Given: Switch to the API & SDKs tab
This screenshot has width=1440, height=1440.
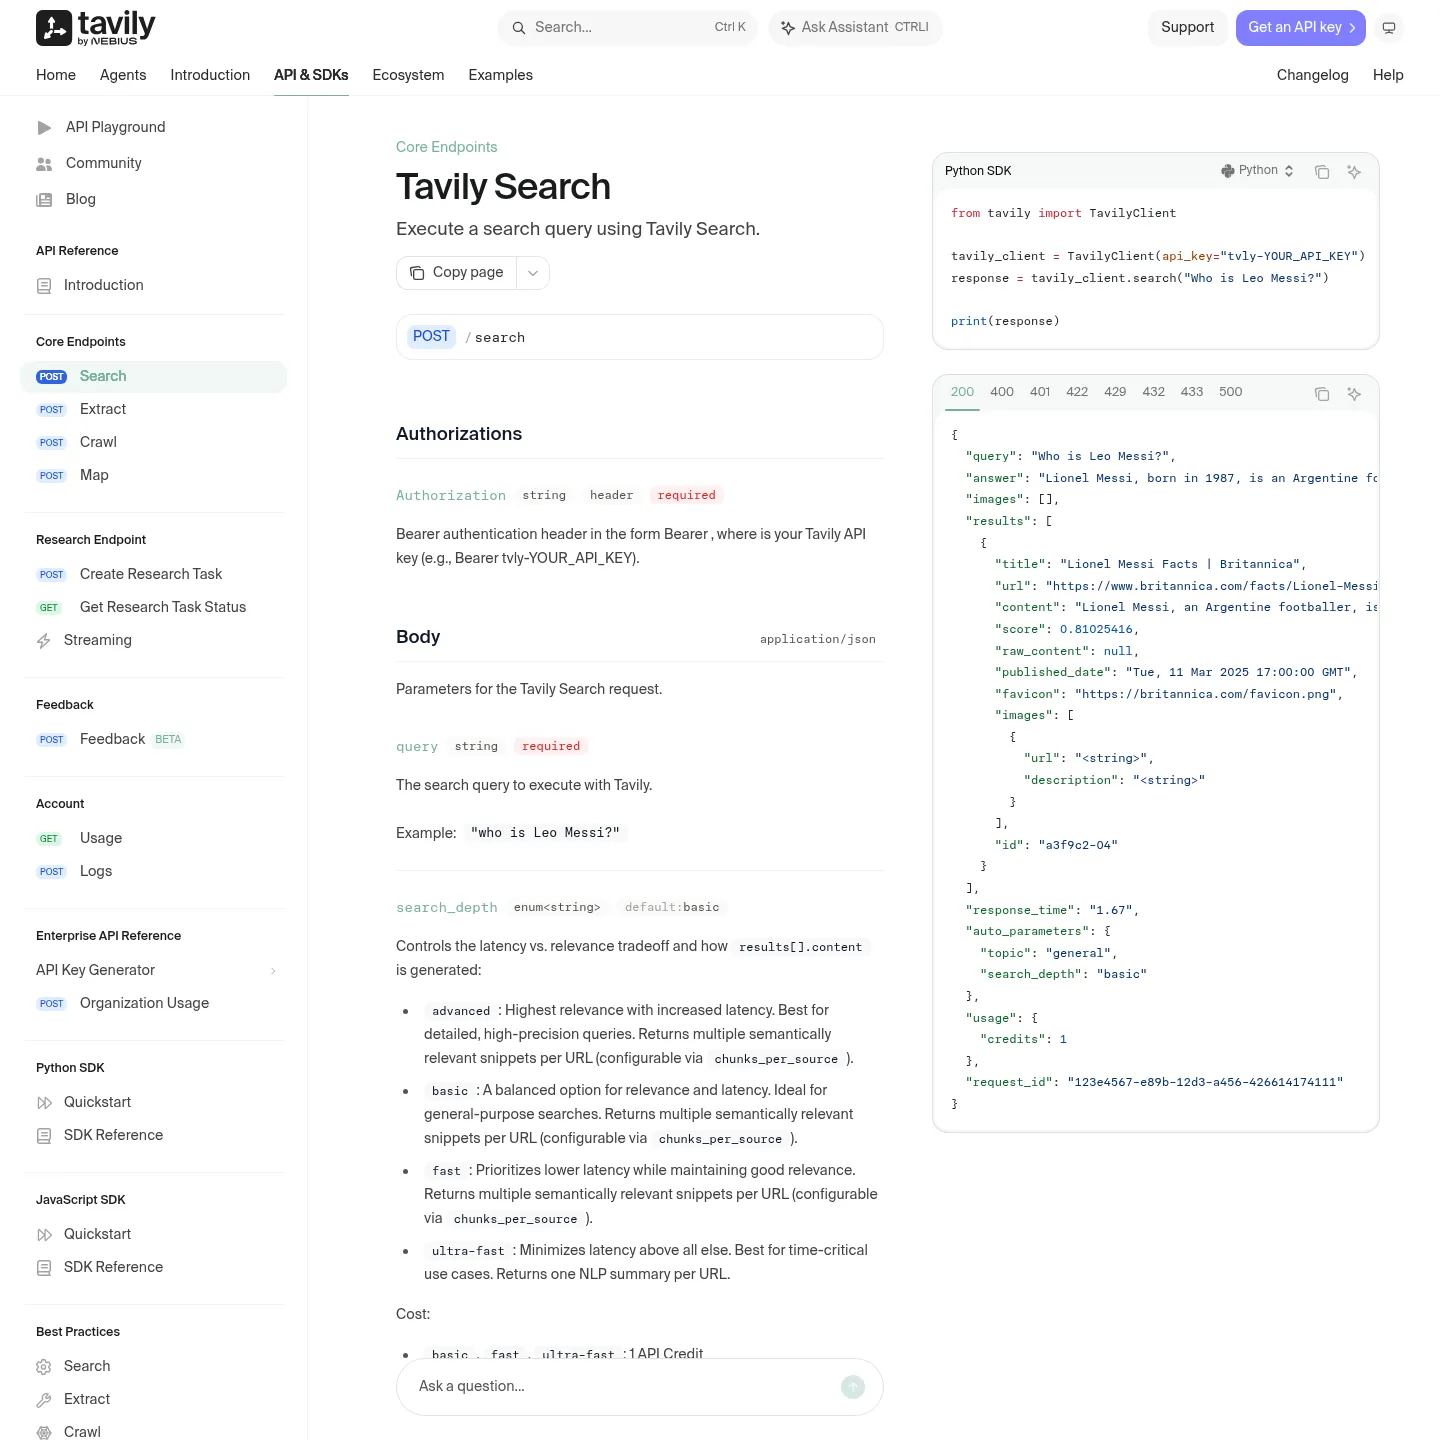Looking at the screenshot, I should [x=311, y=75].
